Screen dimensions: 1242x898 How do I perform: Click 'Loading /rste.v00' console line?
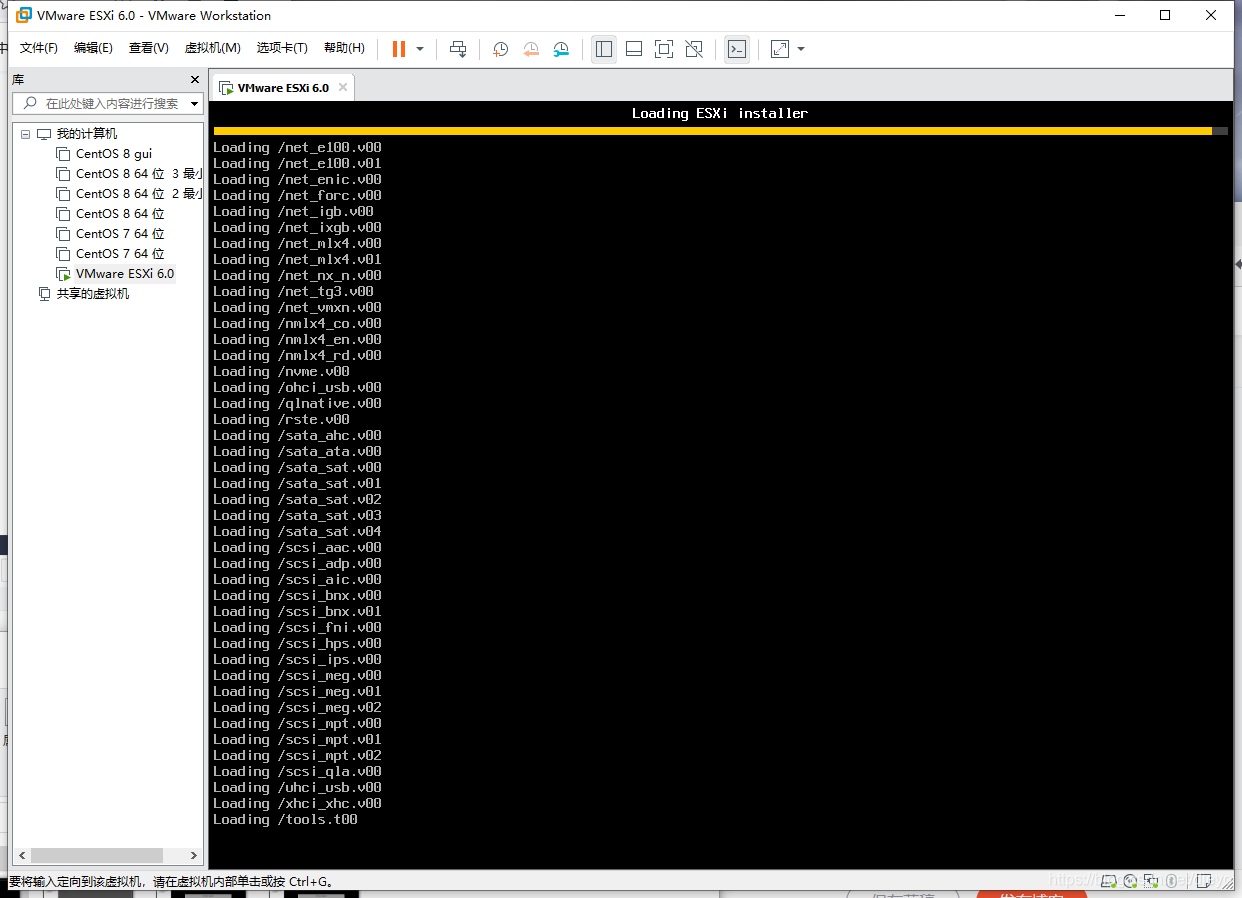click(281, 420)
